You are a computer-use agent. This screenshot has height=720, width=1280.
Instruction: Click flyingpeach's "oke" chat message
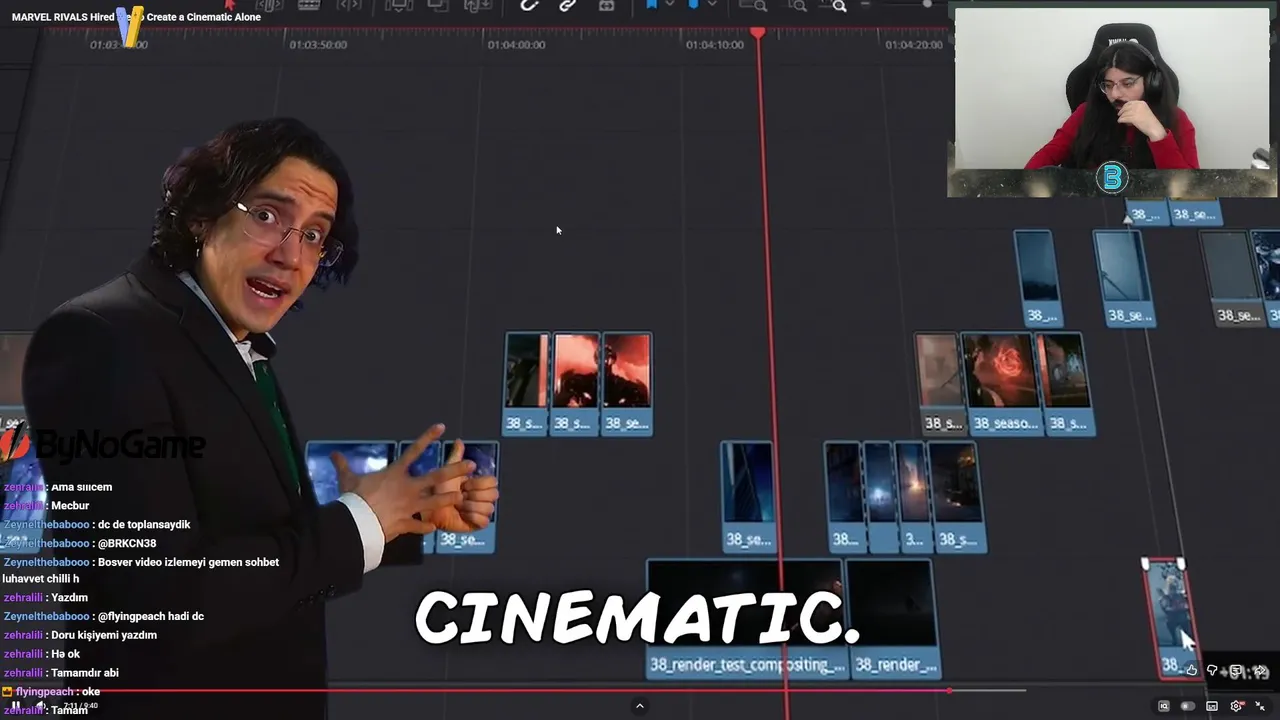[x=90, y=692]
